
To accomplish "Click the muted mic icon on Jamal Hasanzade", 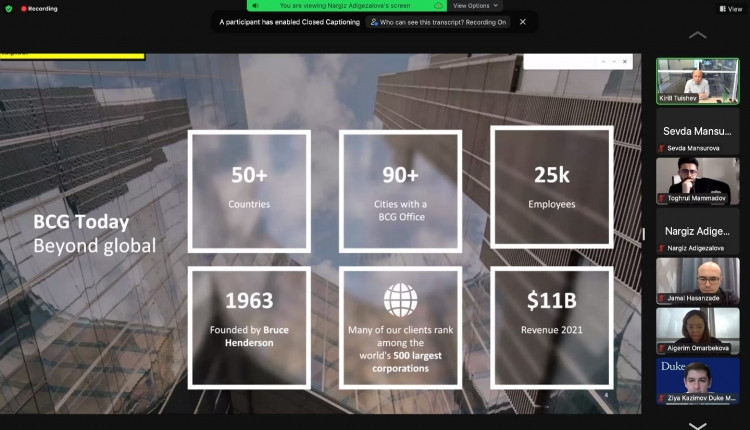I will pyautogui.click(x=662, y=298).
